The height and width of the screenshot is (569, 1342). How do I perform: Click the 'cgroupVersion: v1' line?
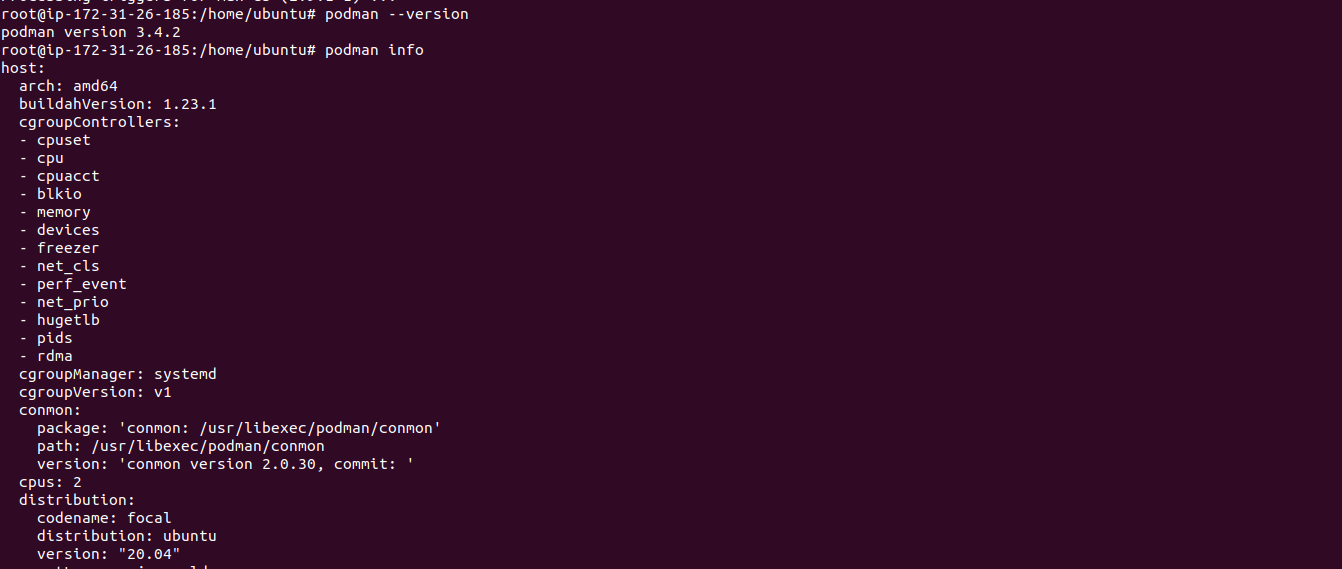[95, 392]
